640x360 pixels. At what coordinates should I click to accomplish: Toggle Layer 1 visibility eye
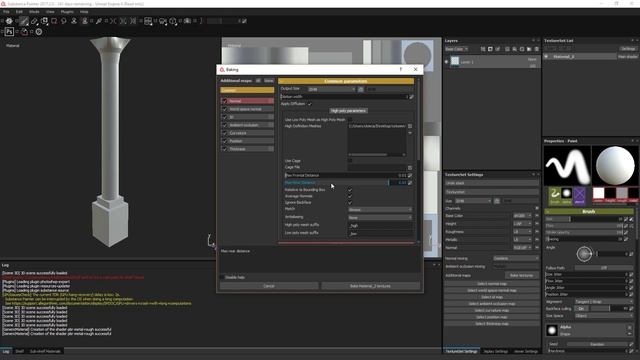[x=447, y=62]
